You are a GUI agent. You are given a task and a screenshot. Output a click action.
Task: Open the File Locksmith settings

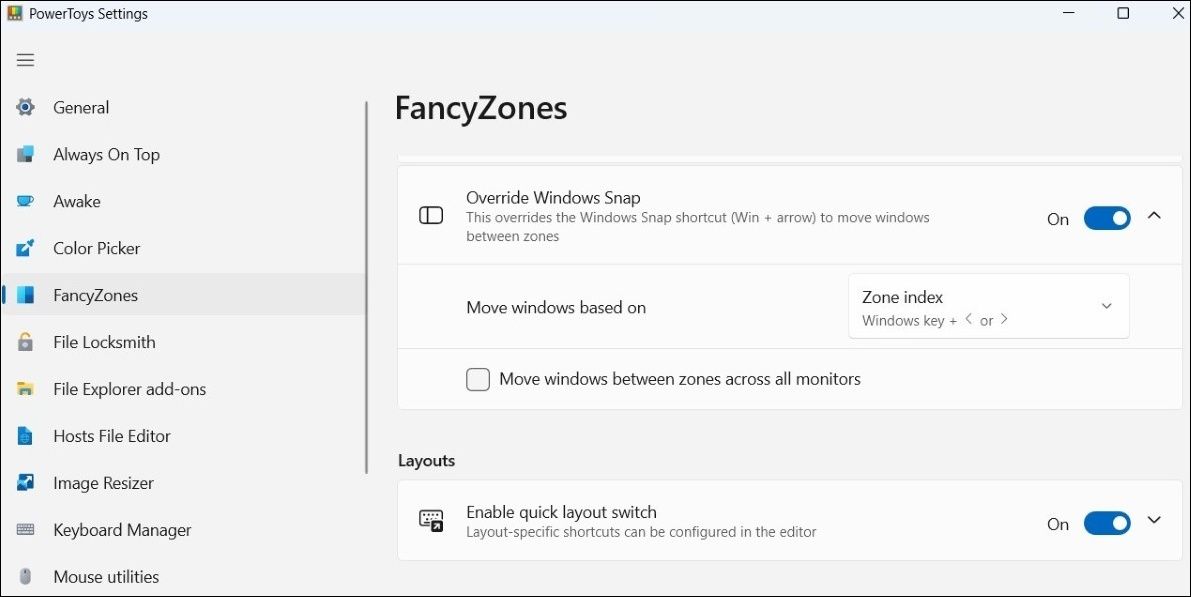coord(104,342)
